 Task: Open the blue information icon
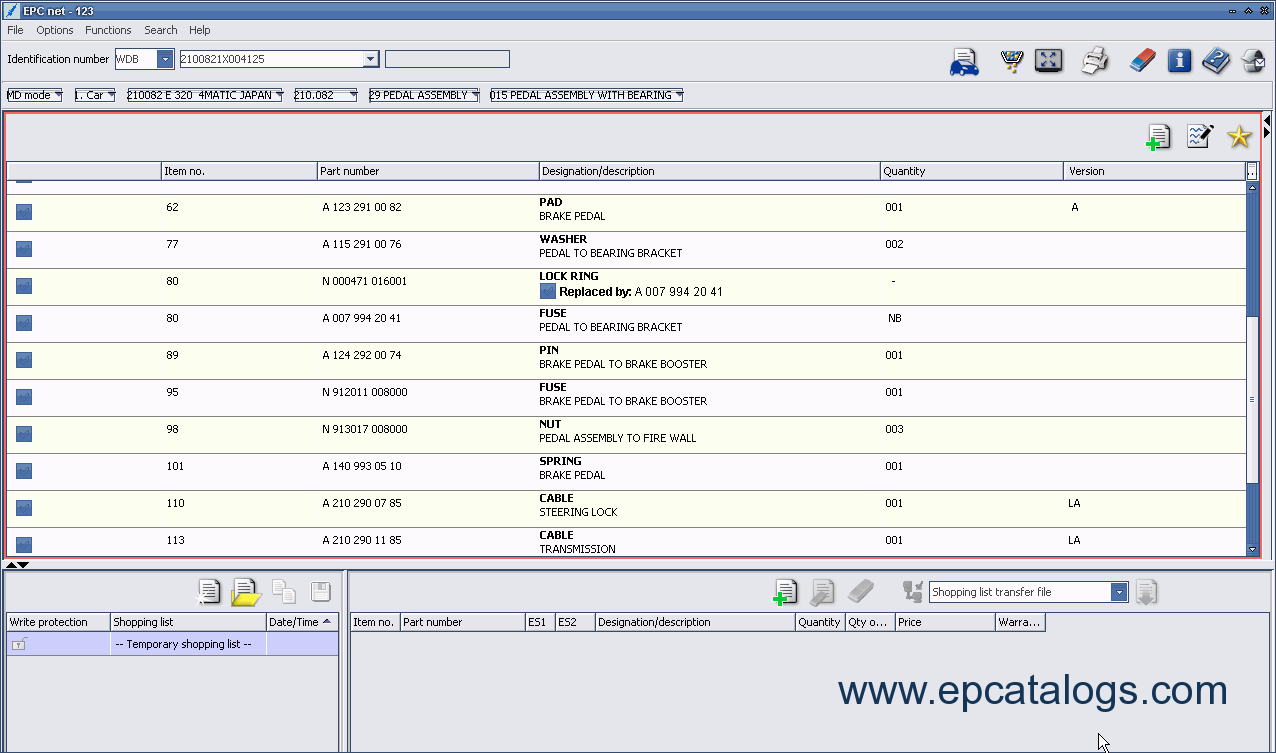pos(1179,61)
